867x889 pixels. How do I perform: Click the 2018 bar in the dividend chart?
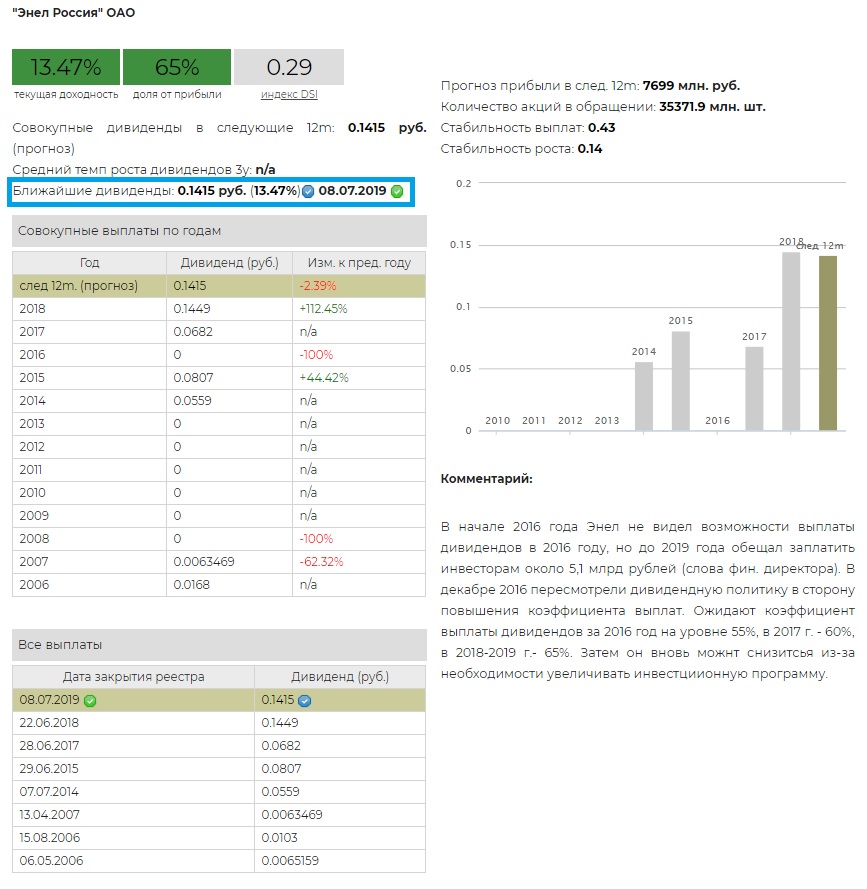point(791,340)
